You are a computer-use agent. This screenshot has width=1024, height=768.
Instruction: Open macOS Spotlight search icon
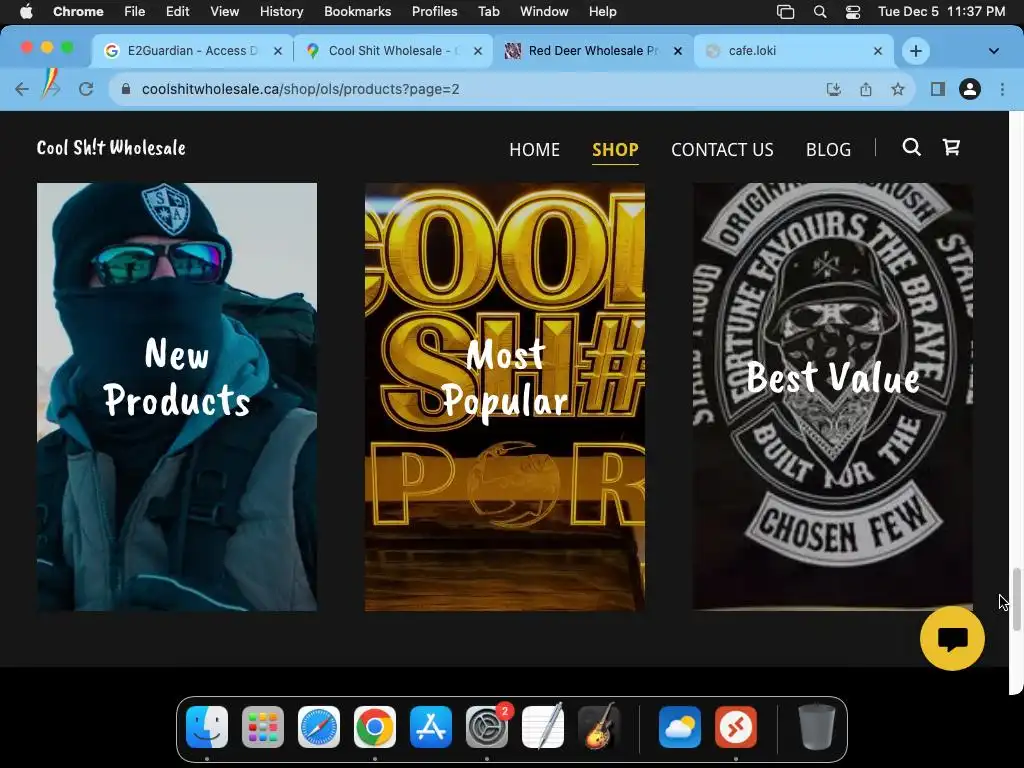pyautogui.click(x=820, y=12)
